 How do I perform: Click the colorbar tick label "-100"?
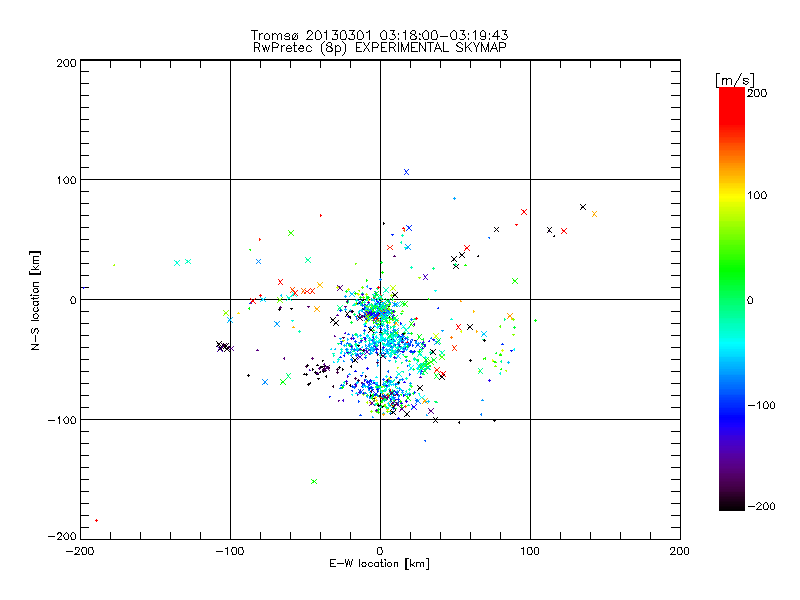point(761,406)
